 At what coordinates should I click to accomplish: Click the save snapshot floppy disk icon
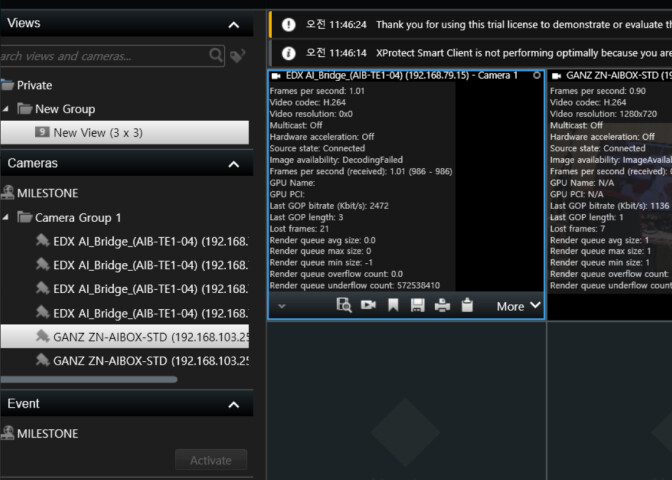417,305
